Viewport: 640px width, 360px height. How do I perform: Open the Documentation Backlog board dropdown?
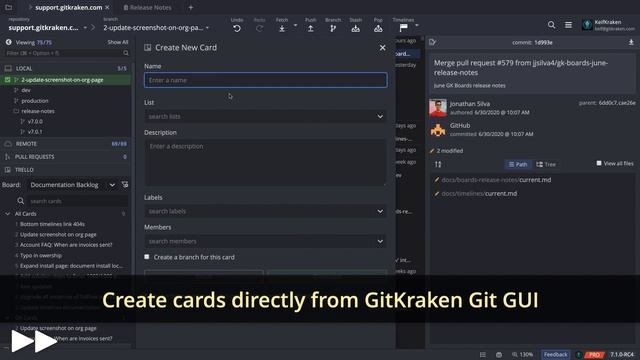(x=73, y=185)
